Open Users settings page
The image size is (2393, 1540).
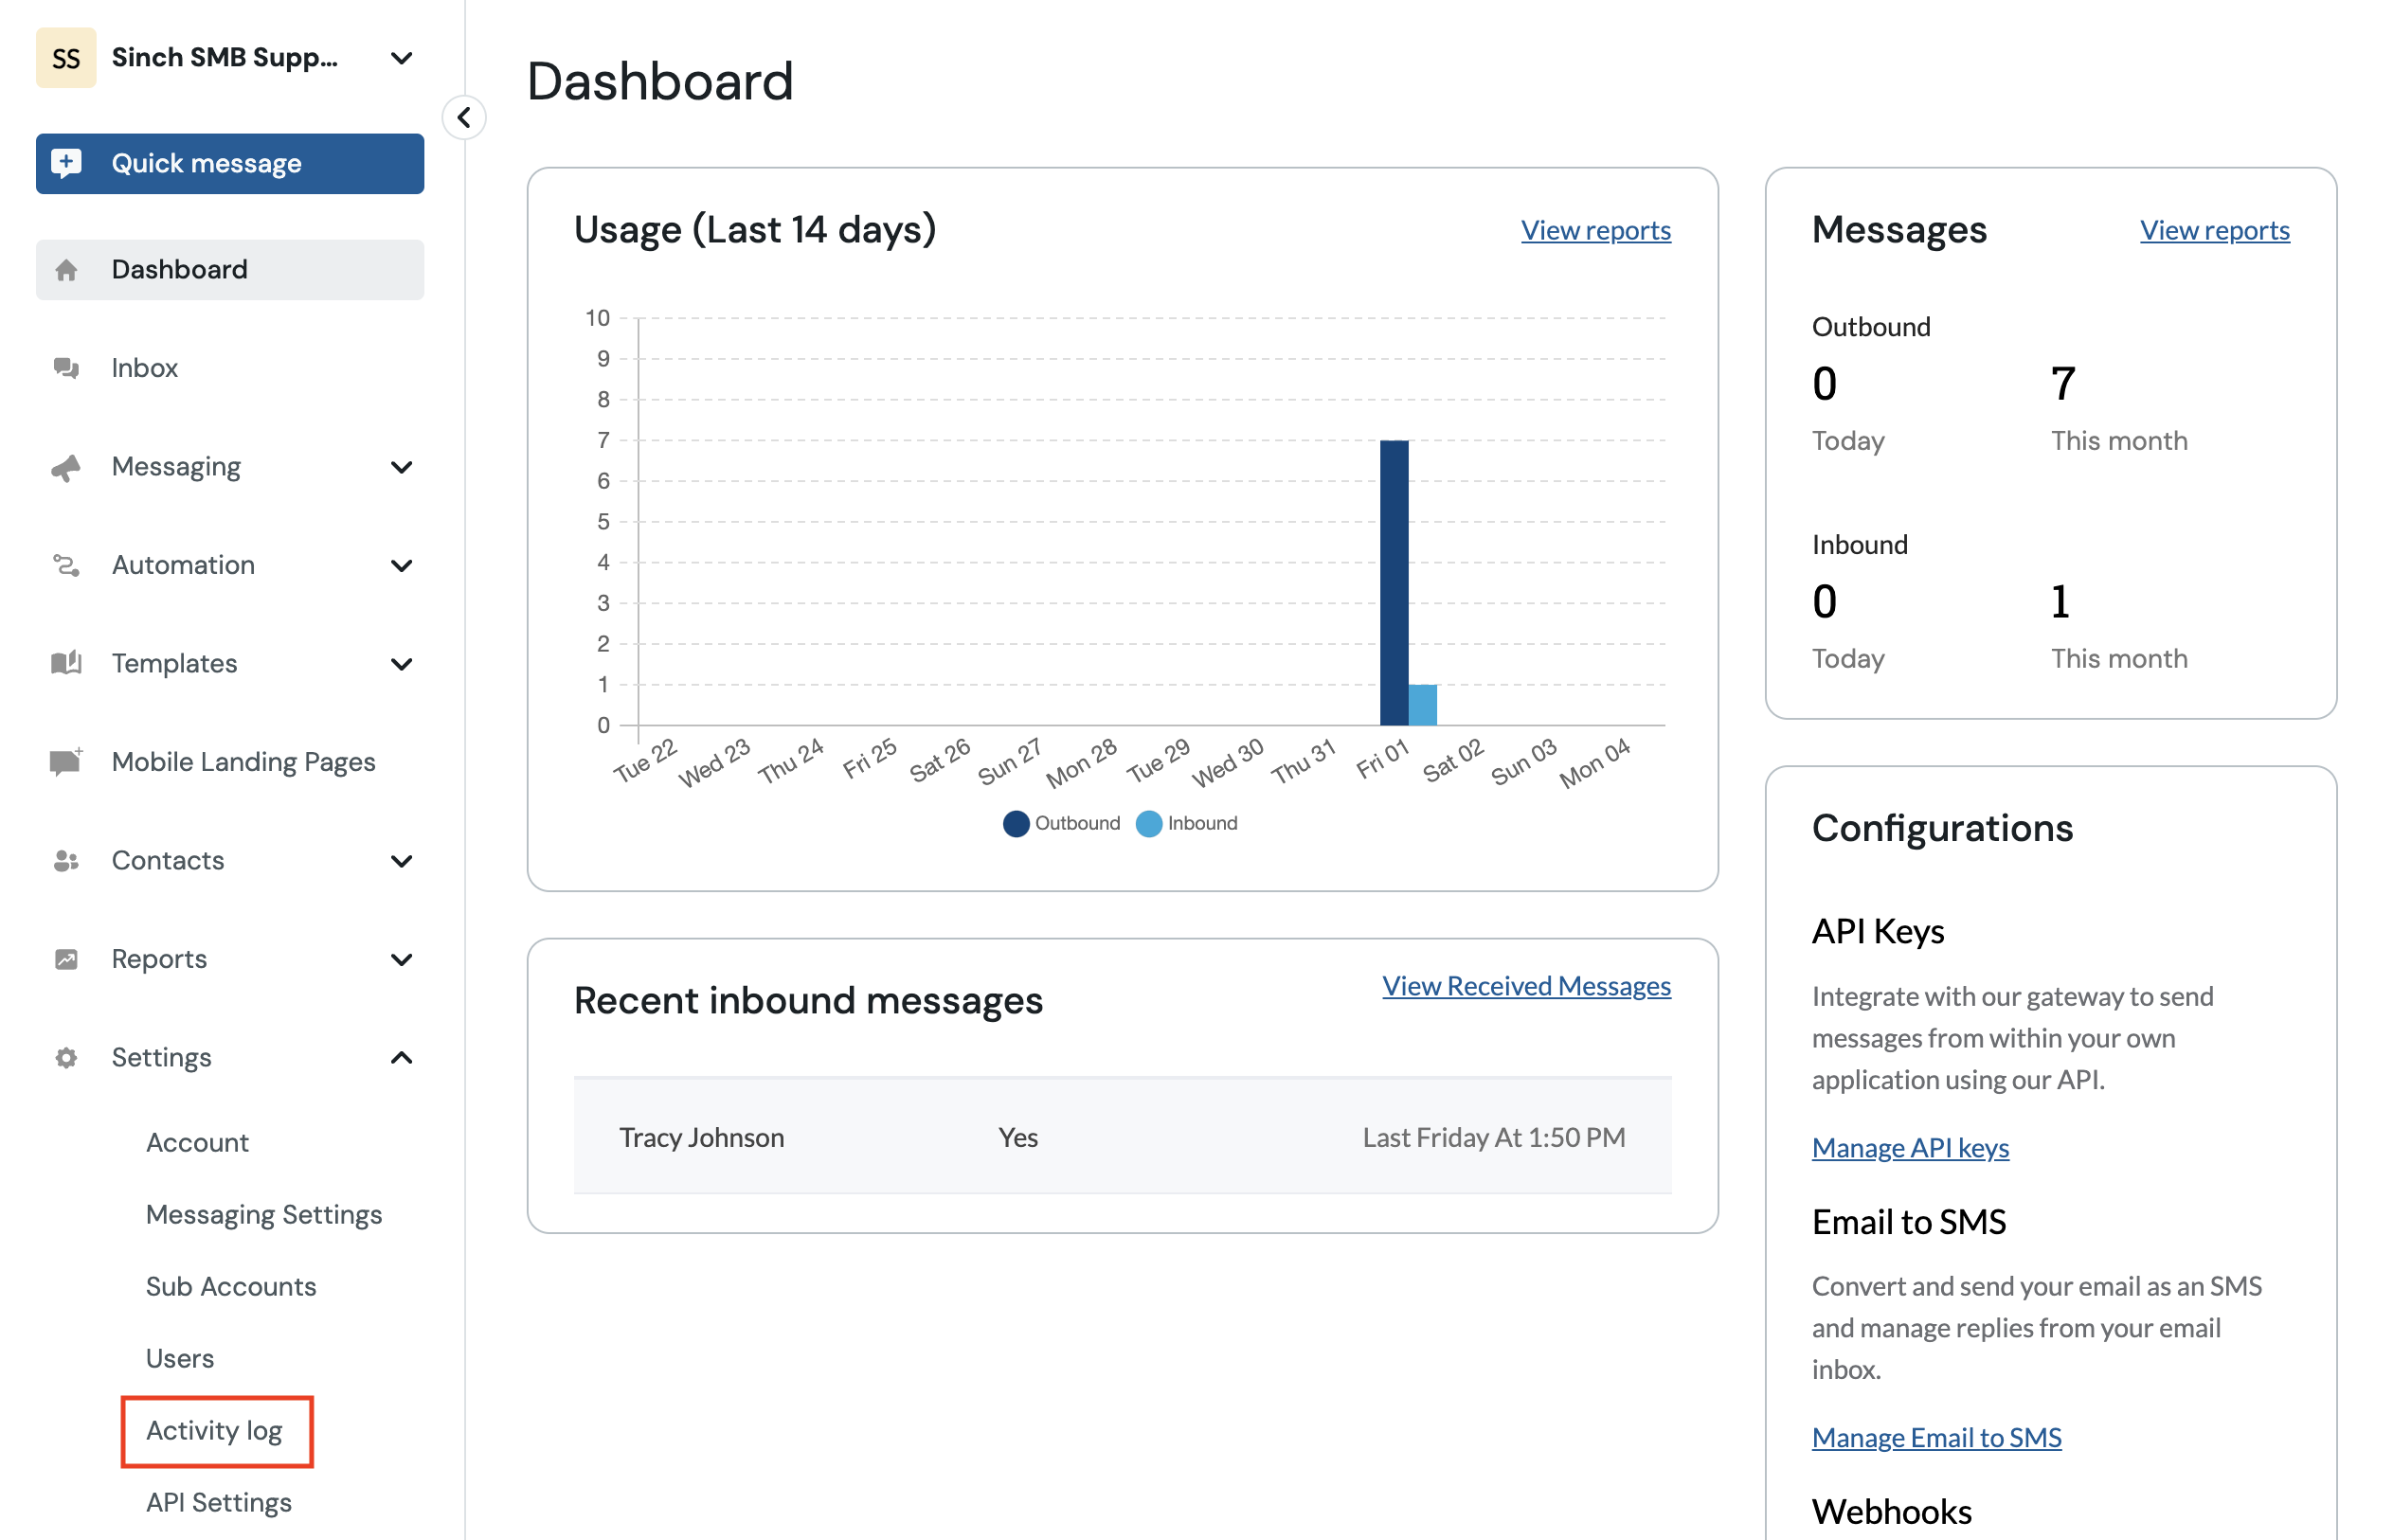pyautogui.click(x=180, y=1359)
